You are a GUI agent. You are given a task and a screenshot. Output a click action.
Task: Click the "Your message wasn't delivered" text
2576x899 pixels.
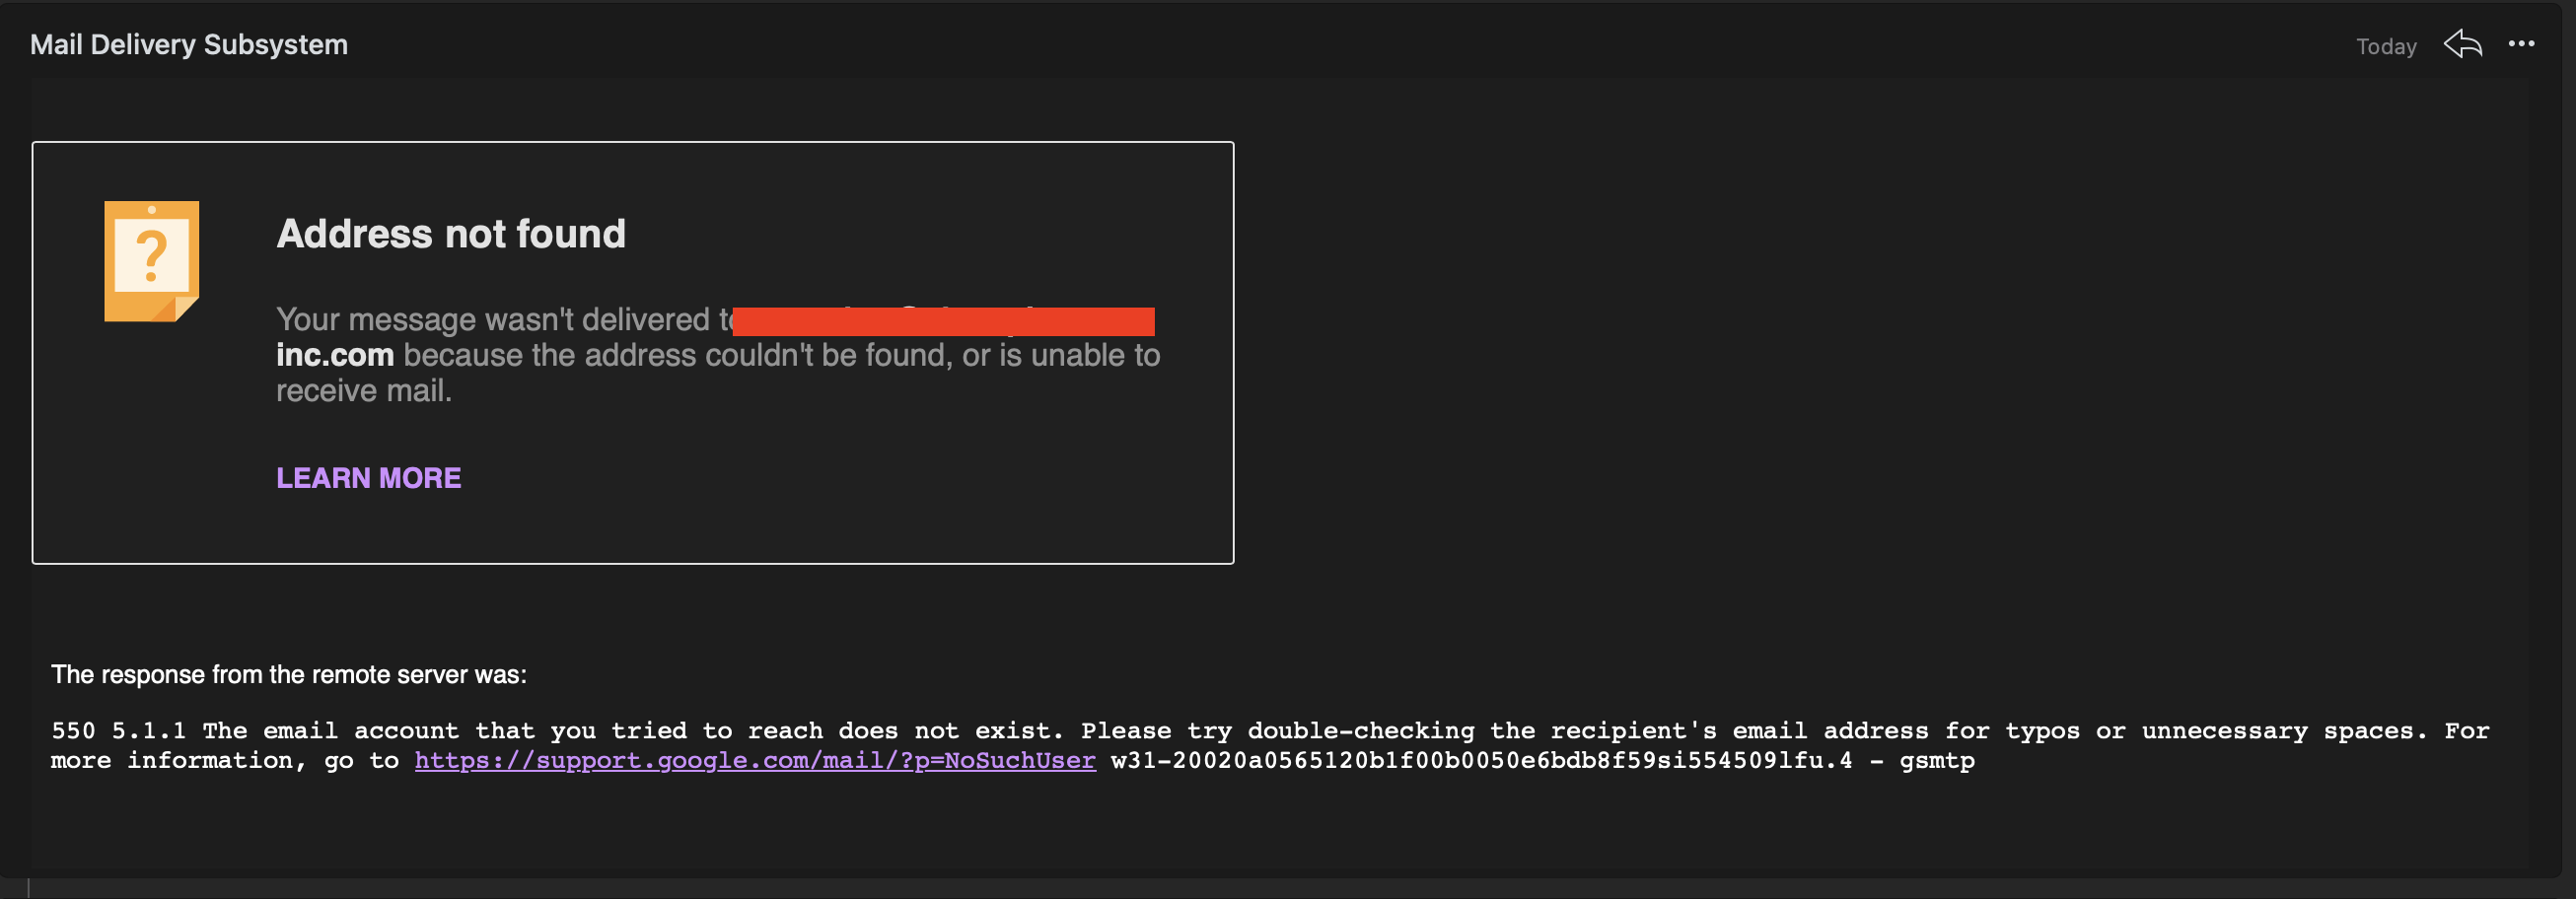tap(493, 320)
